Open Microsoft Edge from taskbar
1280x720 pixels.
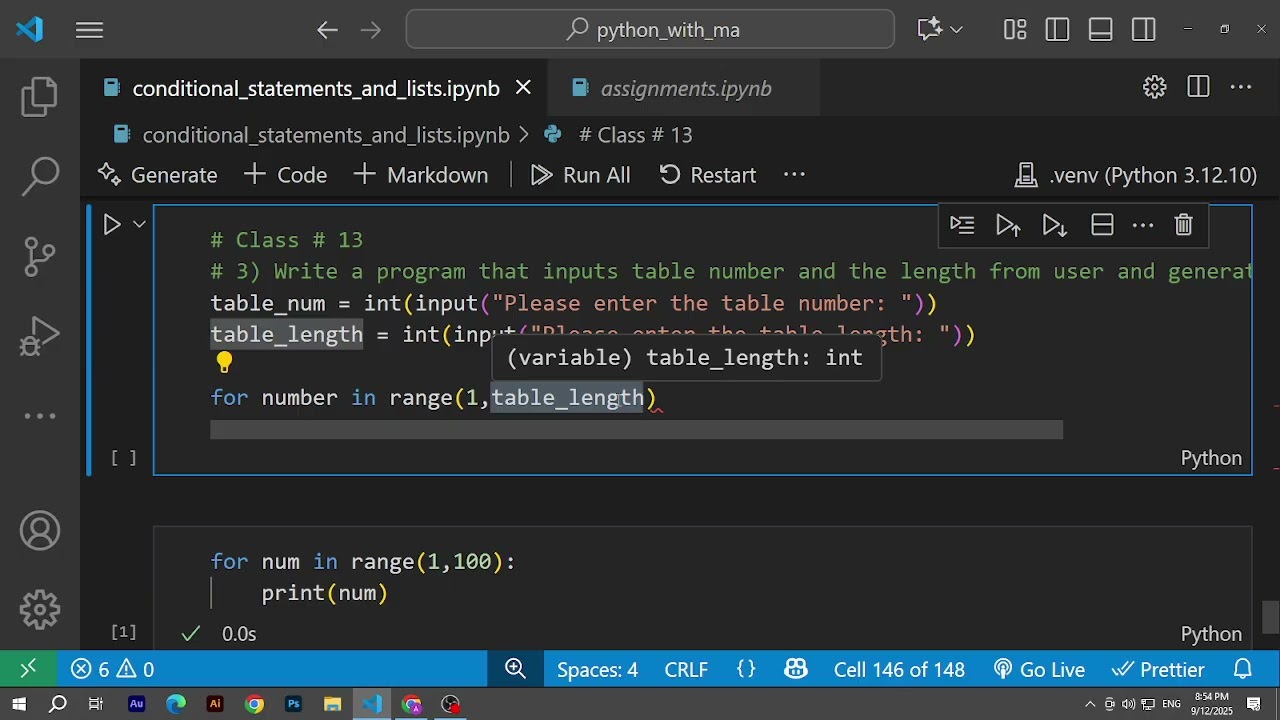click(175, 704)
